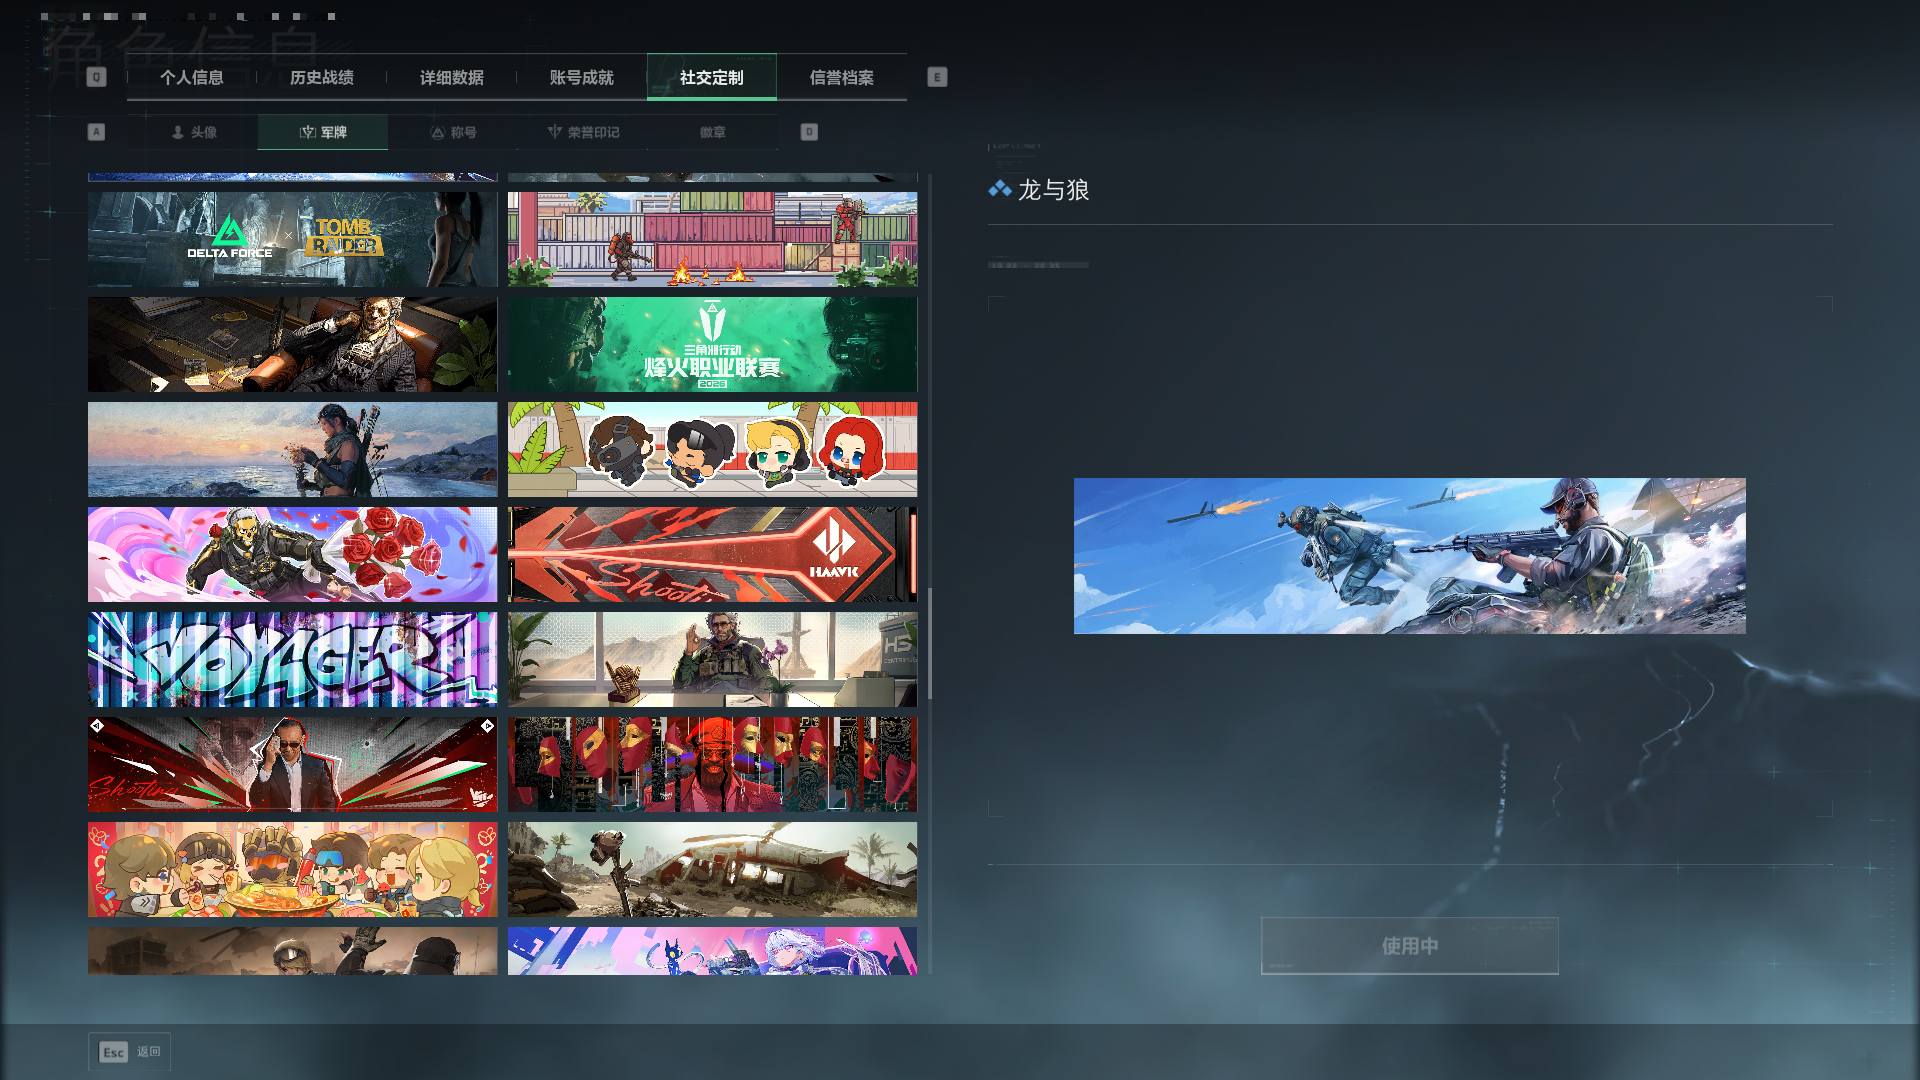
Task: Click the 龙与狼 preview banner image
Action: [1410, 556]
